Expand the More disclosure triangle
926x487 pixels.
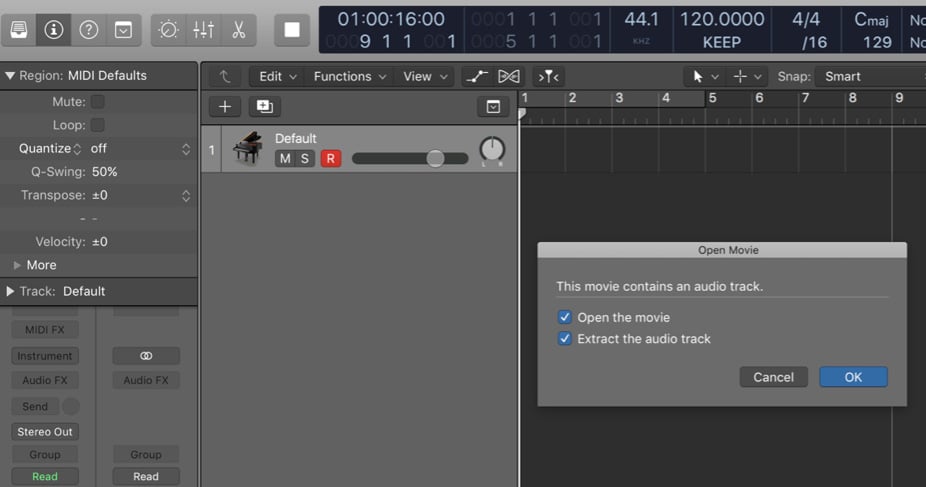[17, 265]
